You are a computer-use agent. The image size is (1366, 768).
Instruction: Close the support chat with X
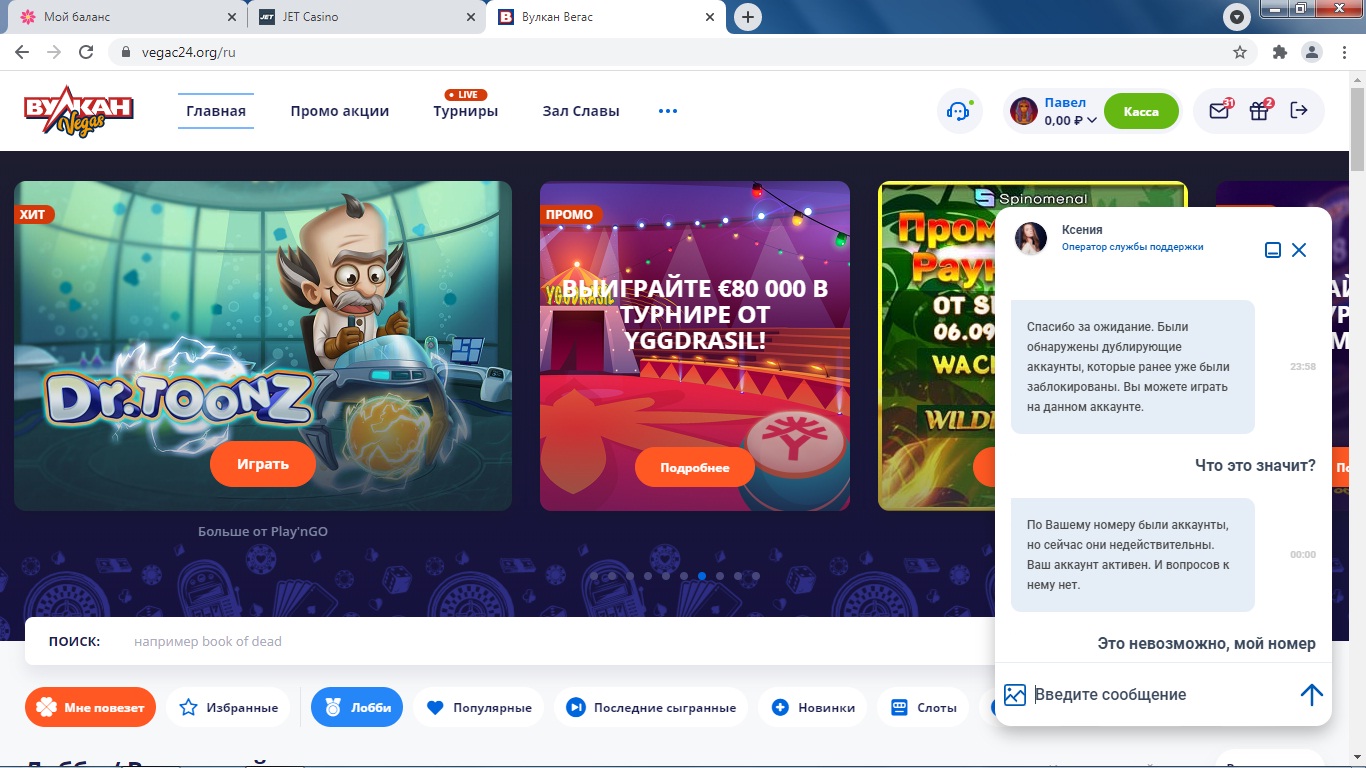pos(1299,250)
